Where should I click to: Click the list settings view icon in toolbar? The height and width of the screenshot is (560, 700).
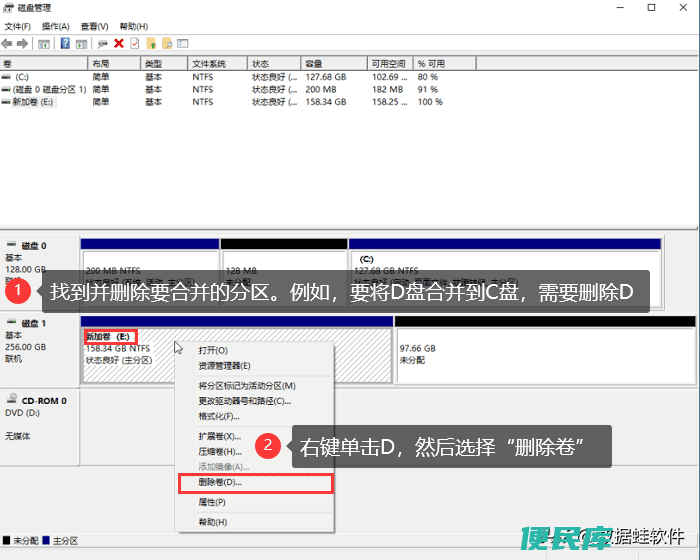[183, 43]
